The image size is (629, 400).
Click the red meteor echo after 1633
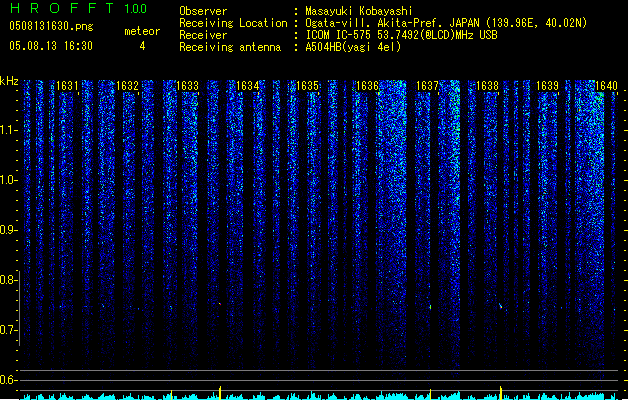click(220, 304)
